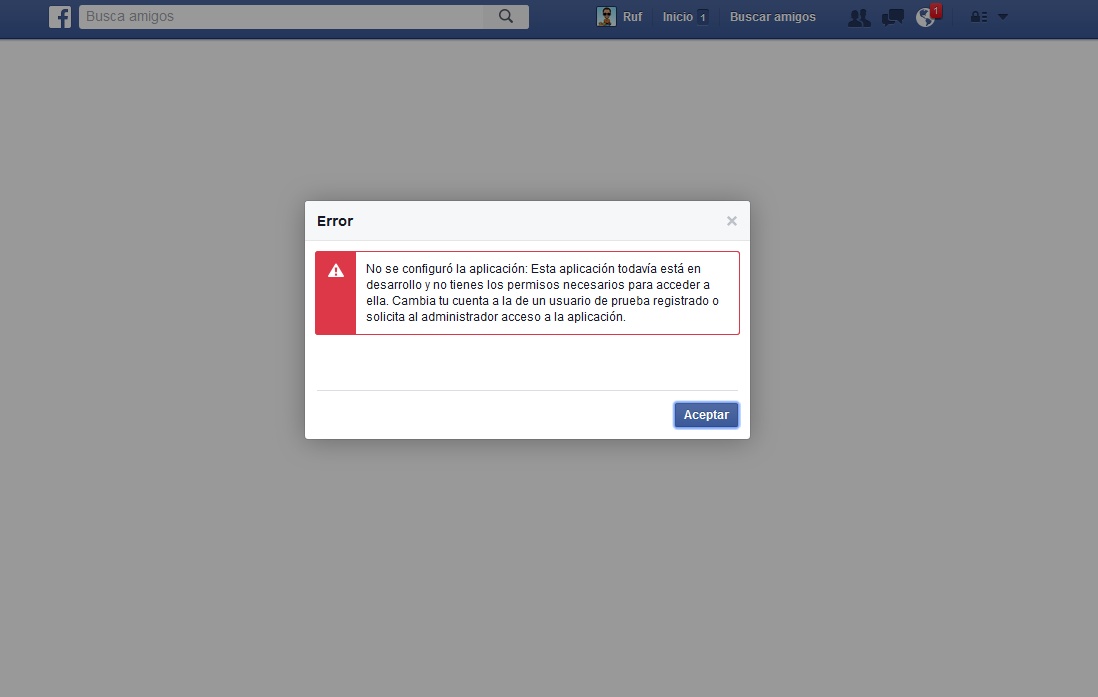Open the profile picture thumbnail
The height and width of the screenshot is (697, 1098).
pos(606,17)
